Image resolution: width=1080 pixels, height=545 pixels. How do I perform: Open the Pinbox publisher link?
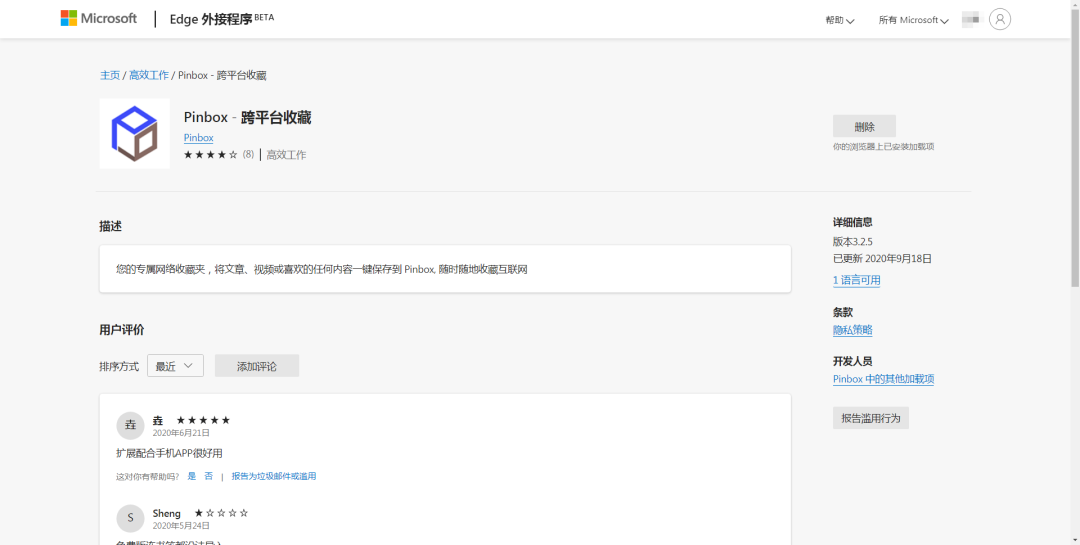click(x=198, y=138)
